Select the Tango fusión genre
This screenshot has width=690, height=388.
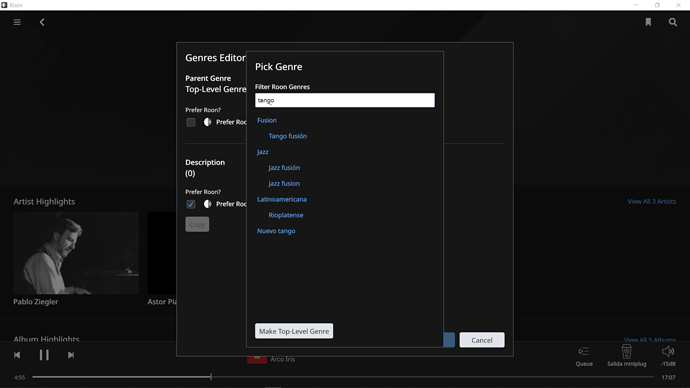(288, 136)
